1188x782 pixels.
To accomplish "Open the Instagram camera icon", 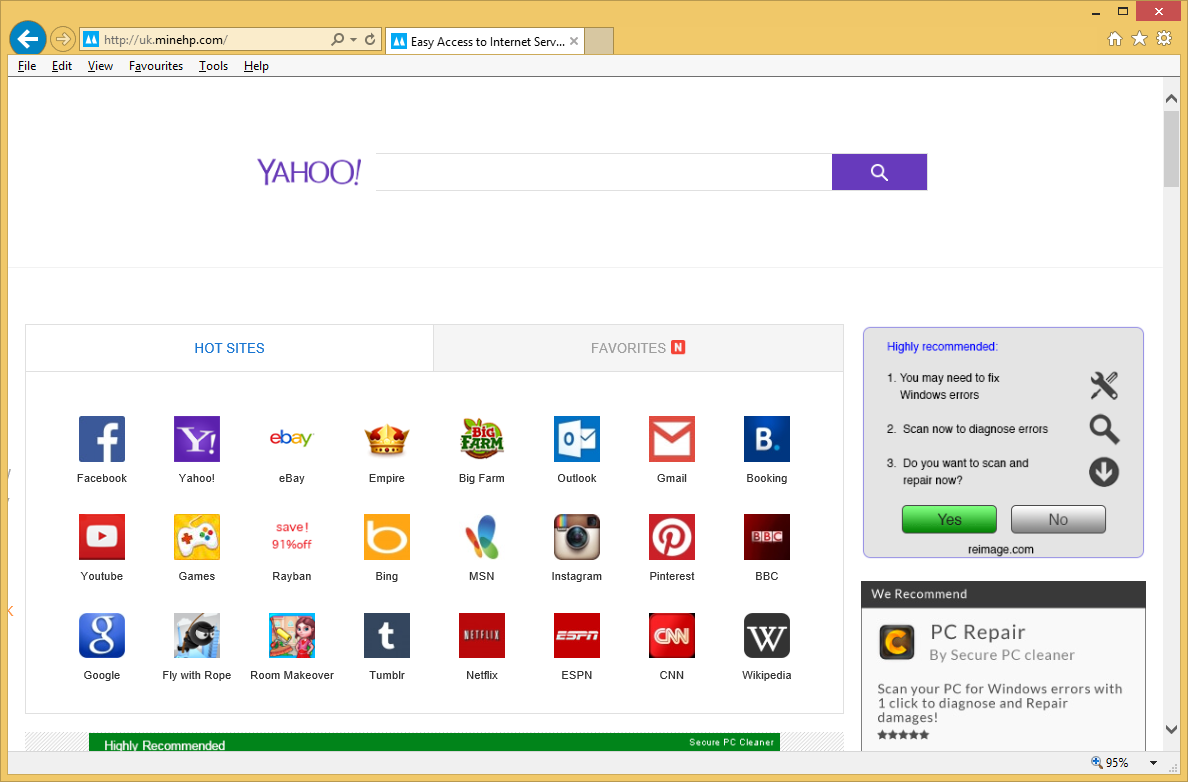I will (x=576, y=537).
